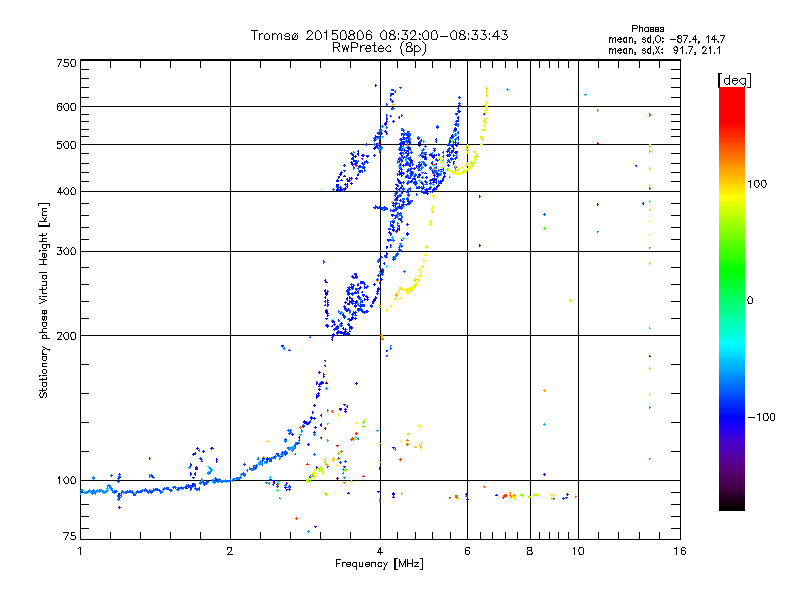Click x-axis tick label '10'
This screenshot has height=600, width=800.
pos(578,551)
